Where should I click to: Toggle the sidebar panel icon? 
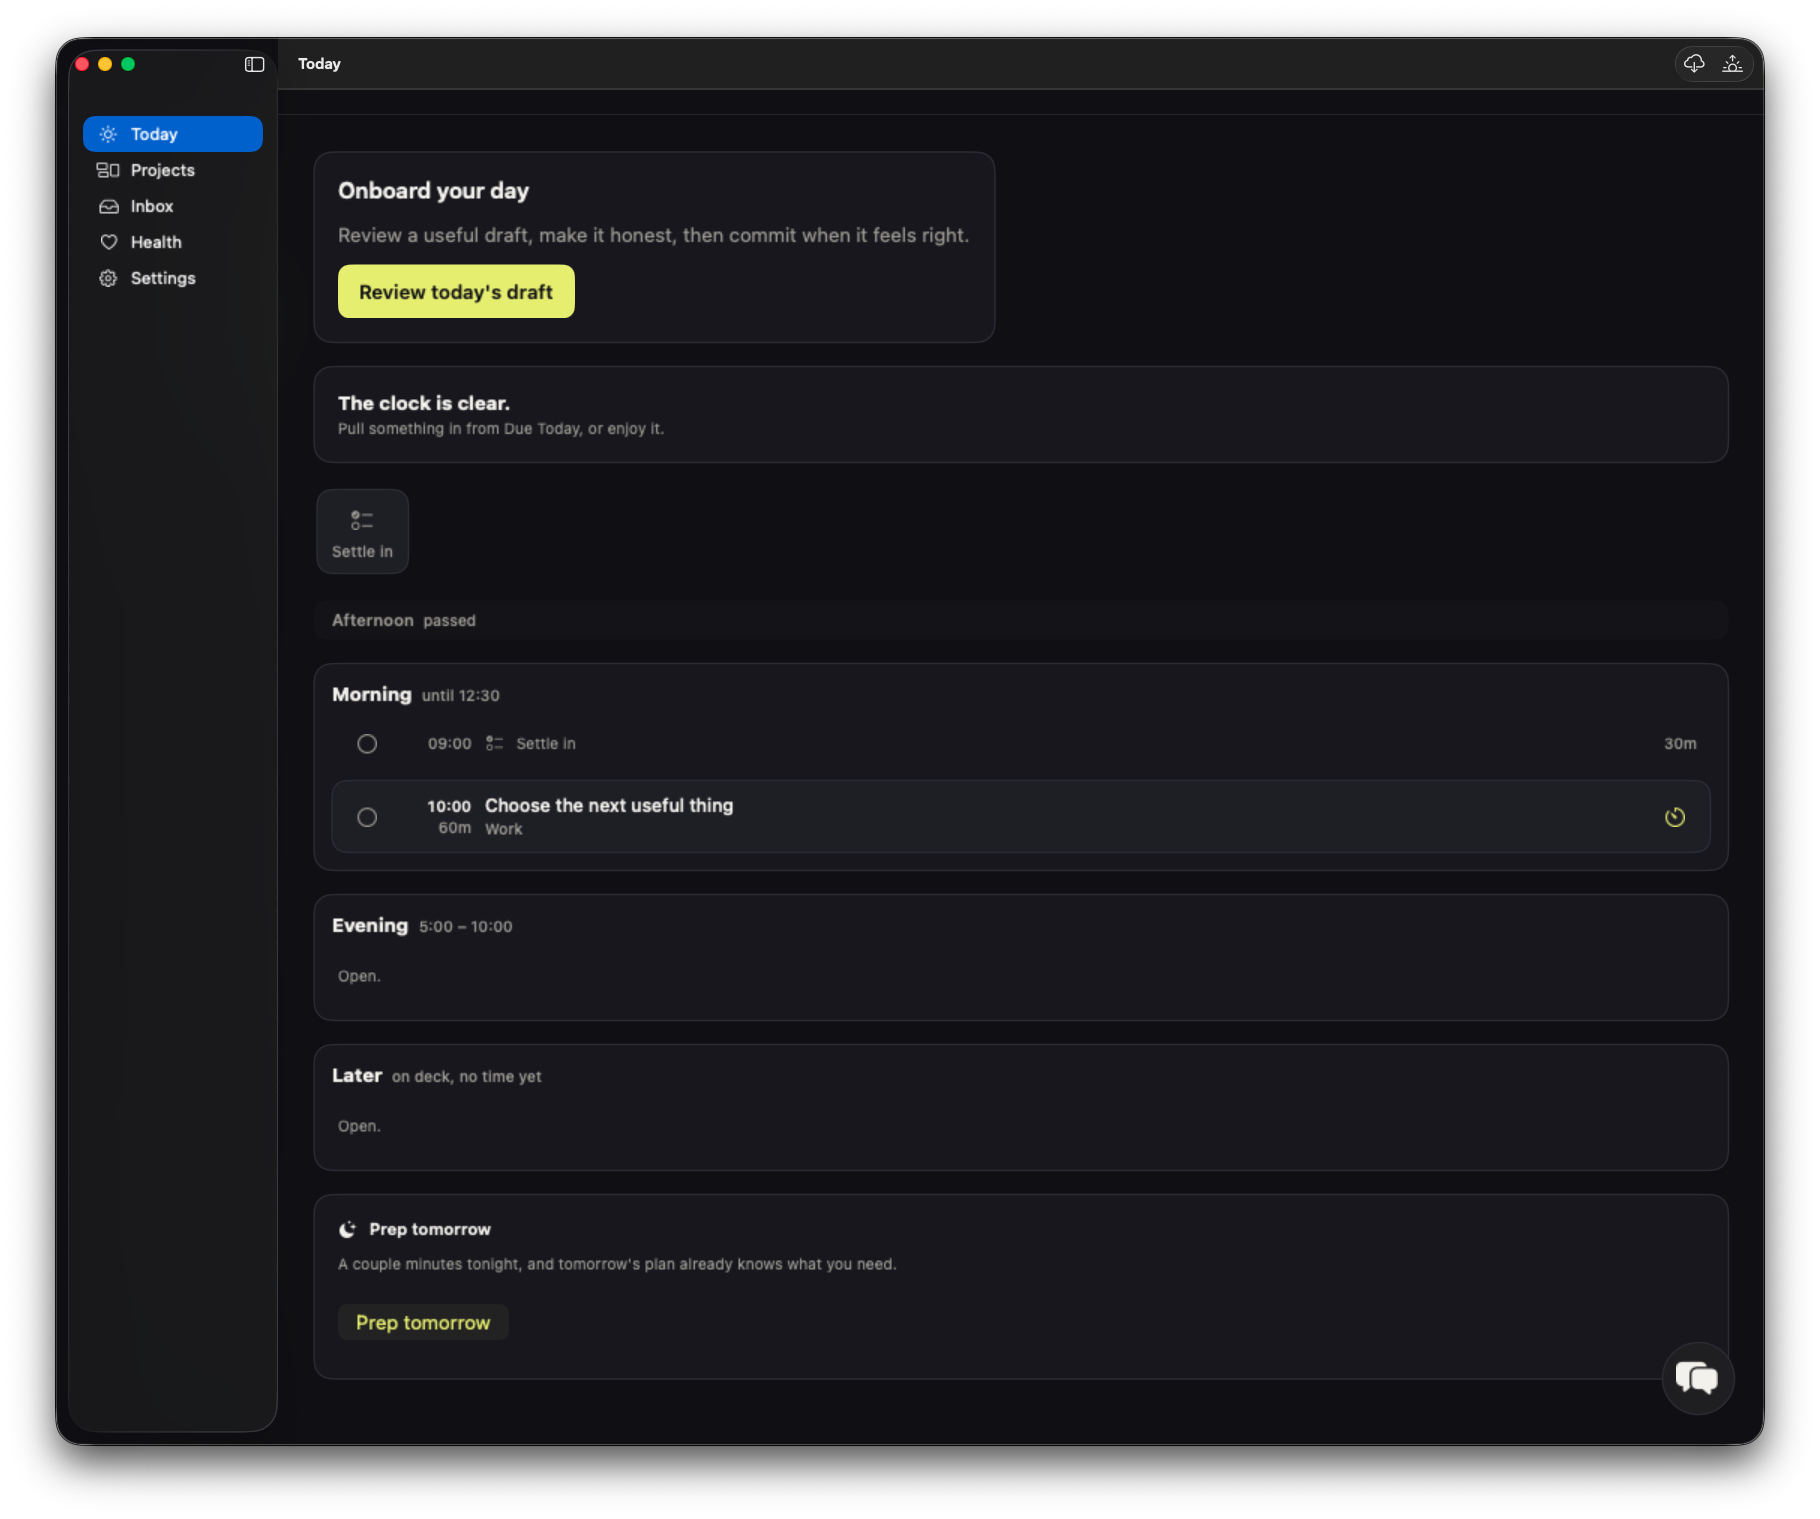point(254,64)
